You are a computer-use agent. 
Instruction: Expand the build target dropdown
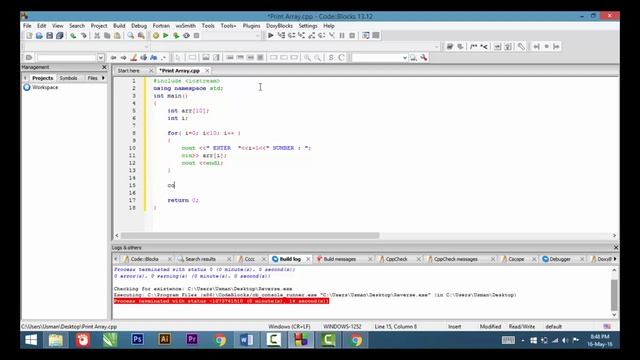[x=258, y=36]
